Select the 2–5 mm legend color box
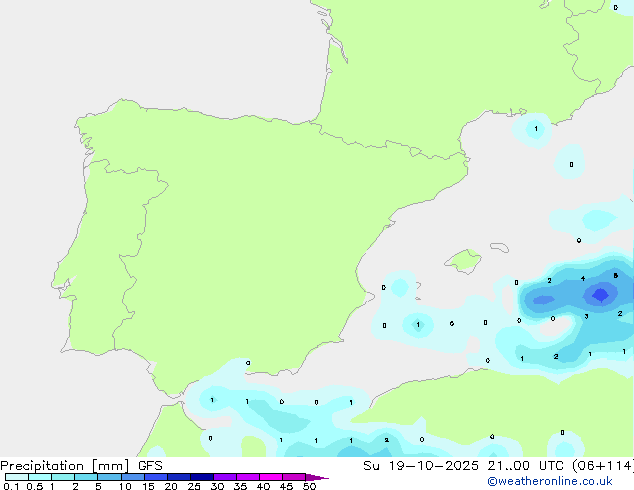This screenshot has width=634, height=490. tap(86, 477)
